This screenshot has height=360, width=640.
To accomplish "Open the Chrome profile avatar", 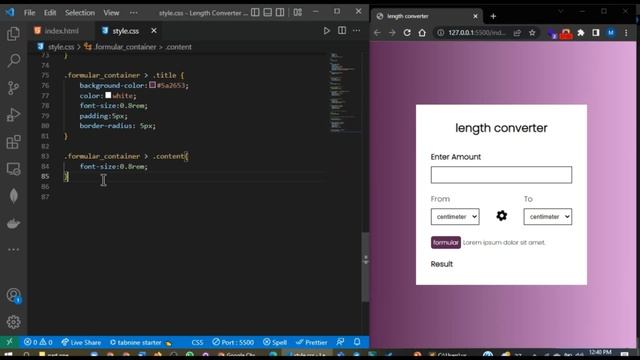I will (611, 33).
